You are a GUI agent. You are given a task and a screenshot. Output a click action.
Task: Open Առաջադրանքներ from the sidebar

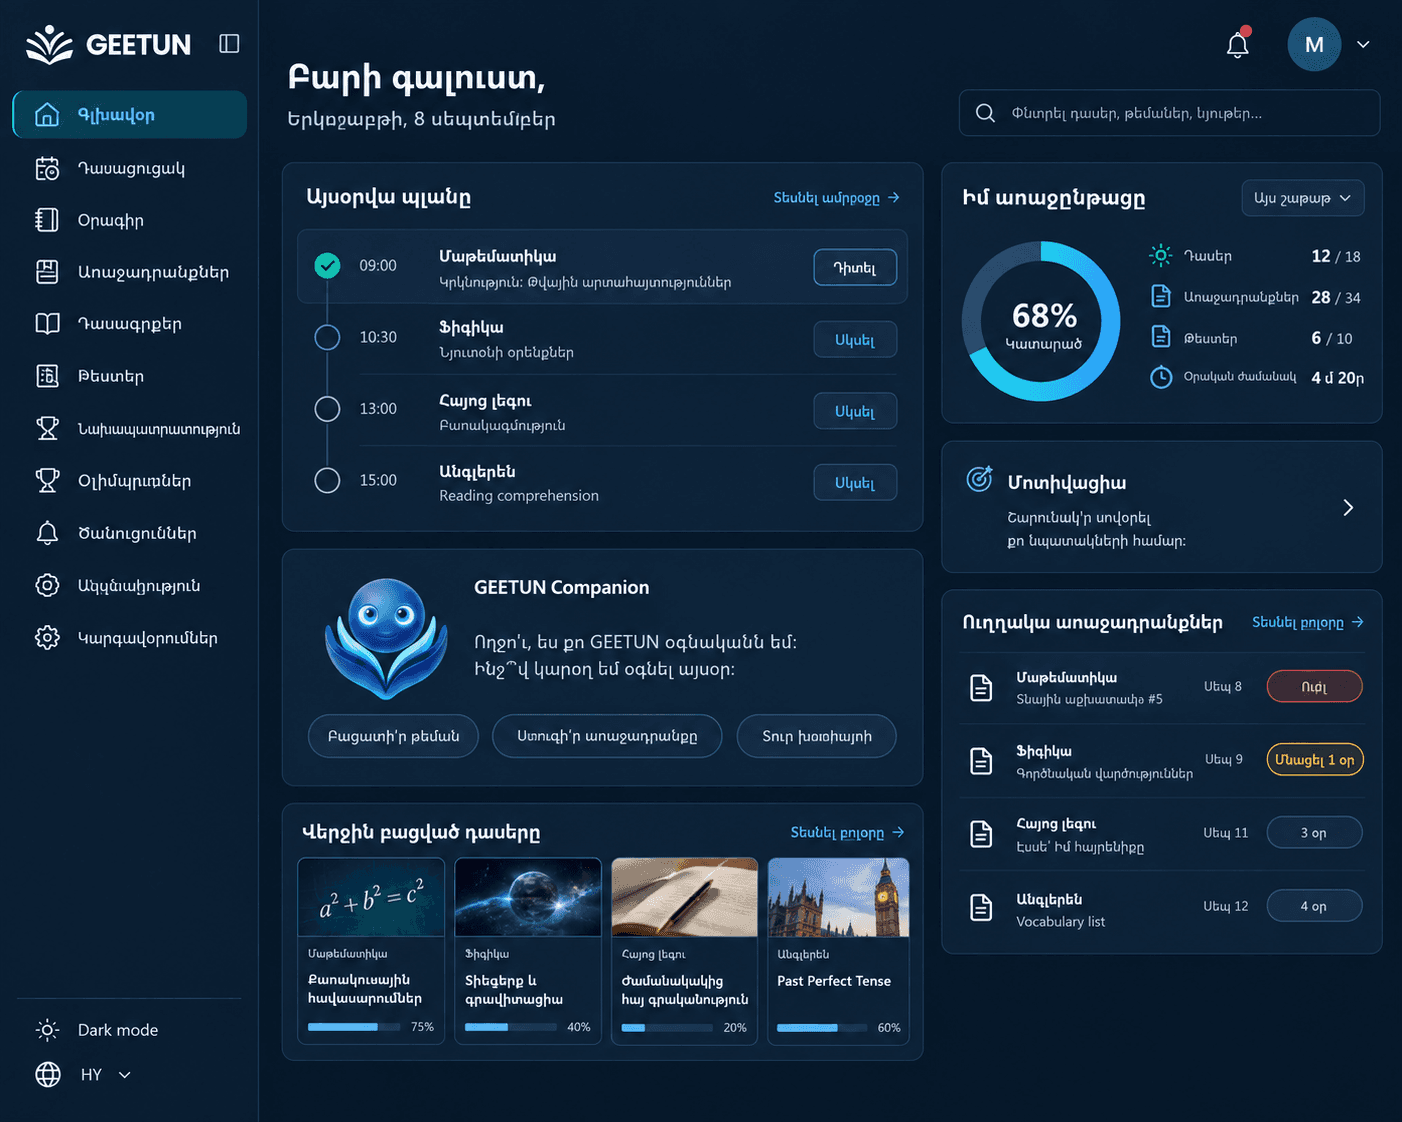130,272
